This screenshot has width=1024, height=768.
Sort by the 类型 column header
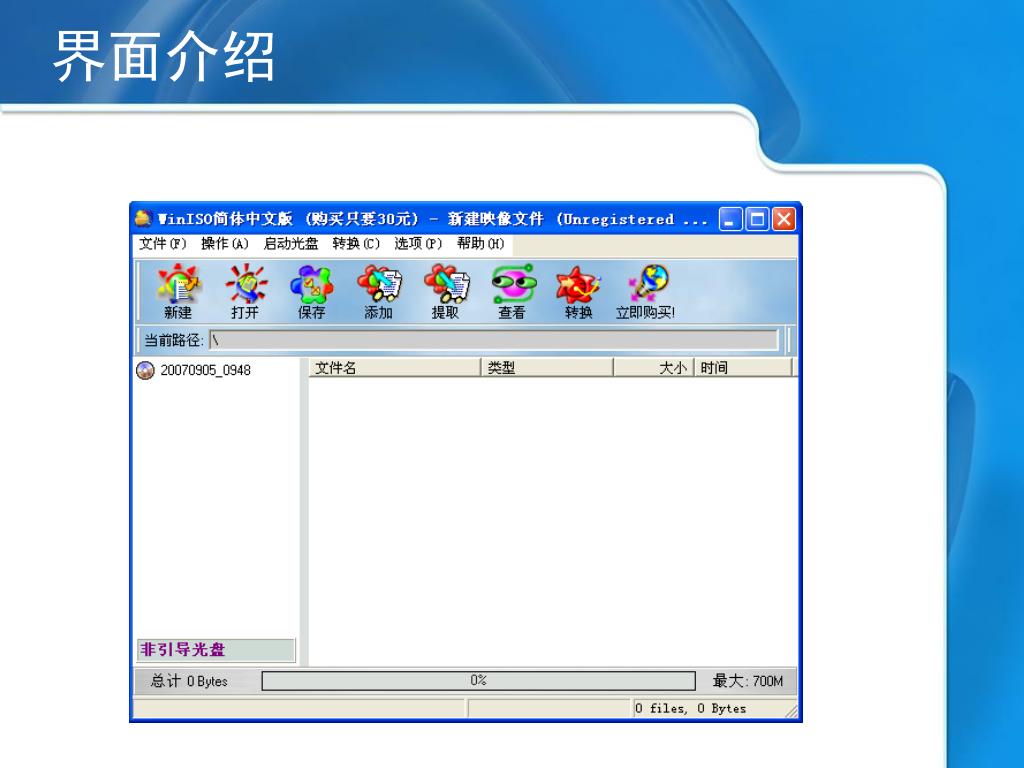(x=547, y=368)
